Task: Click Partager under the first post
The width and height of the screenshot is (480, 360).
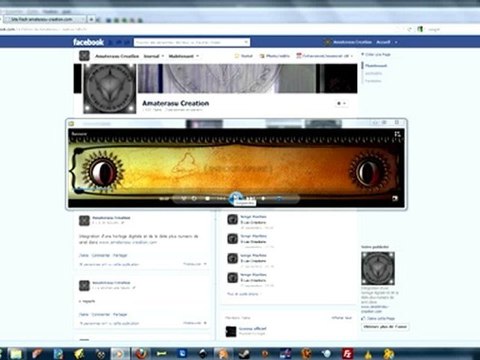Action: 120,255
